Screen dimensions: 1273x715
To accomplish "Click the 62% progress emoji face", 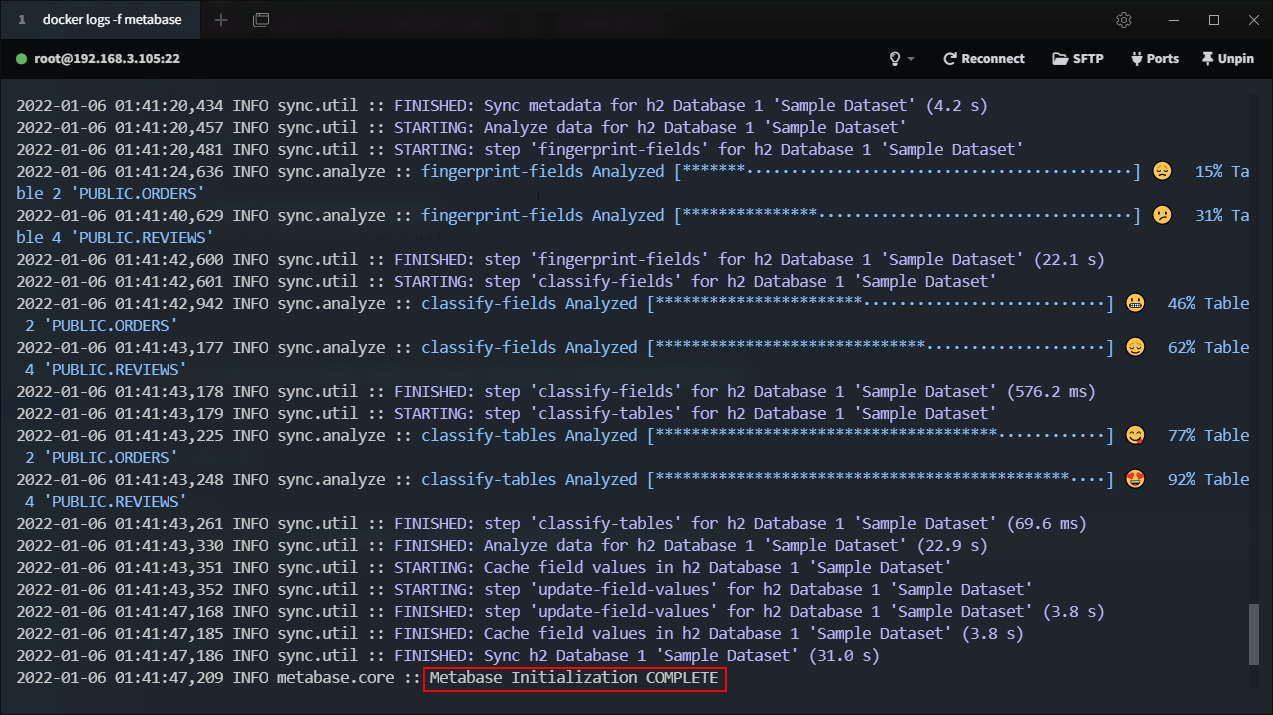I will click(x=1134, y=347).
